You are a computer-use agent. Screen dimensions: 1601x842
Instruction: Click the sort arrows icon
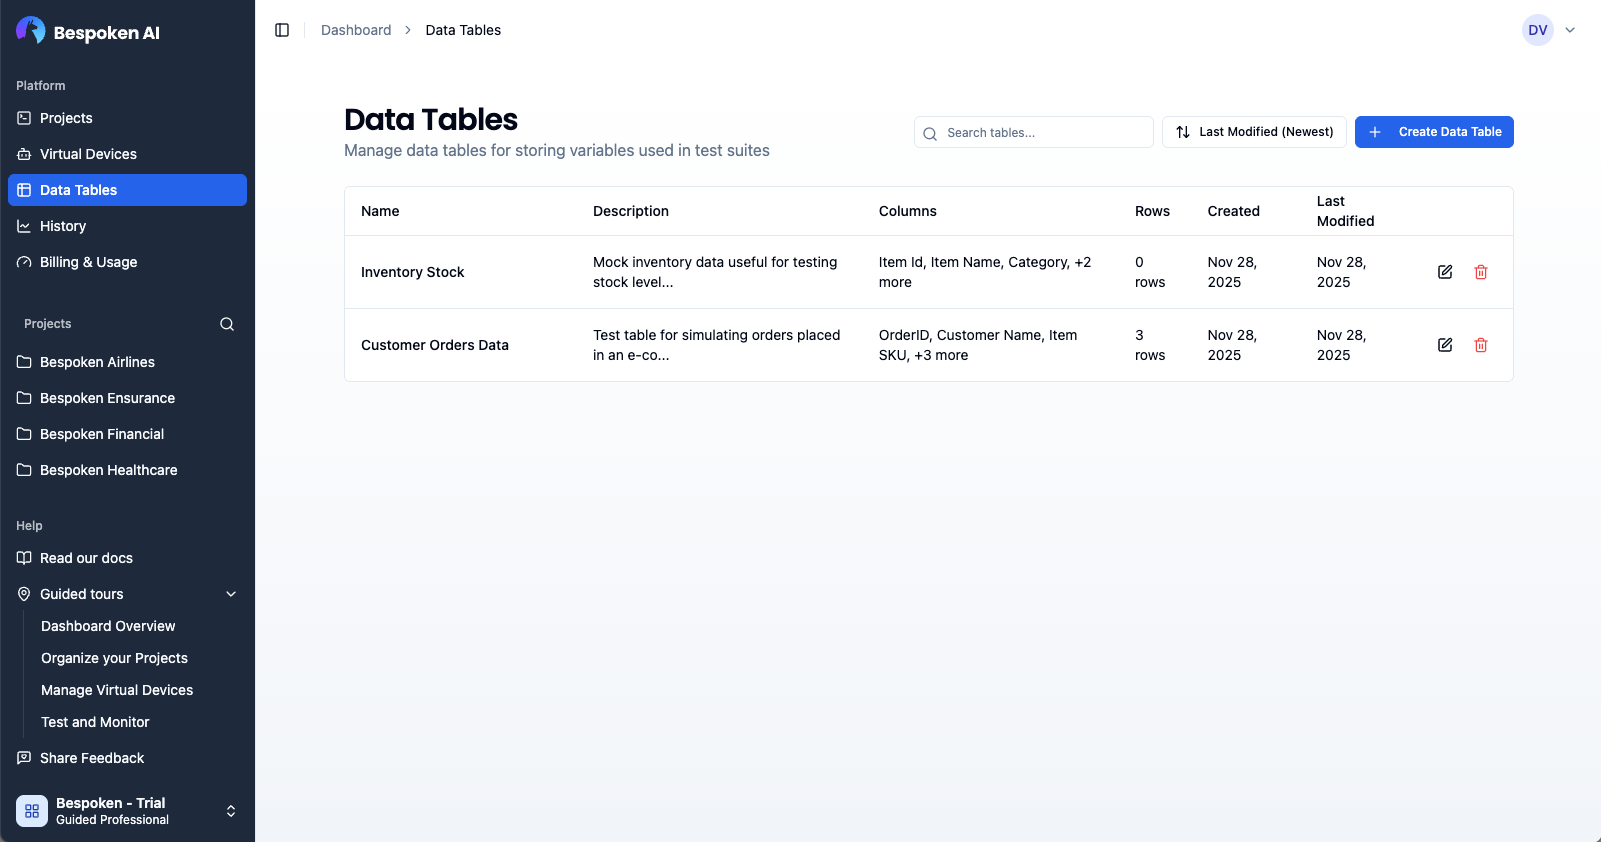click(x=1183, y=132)
